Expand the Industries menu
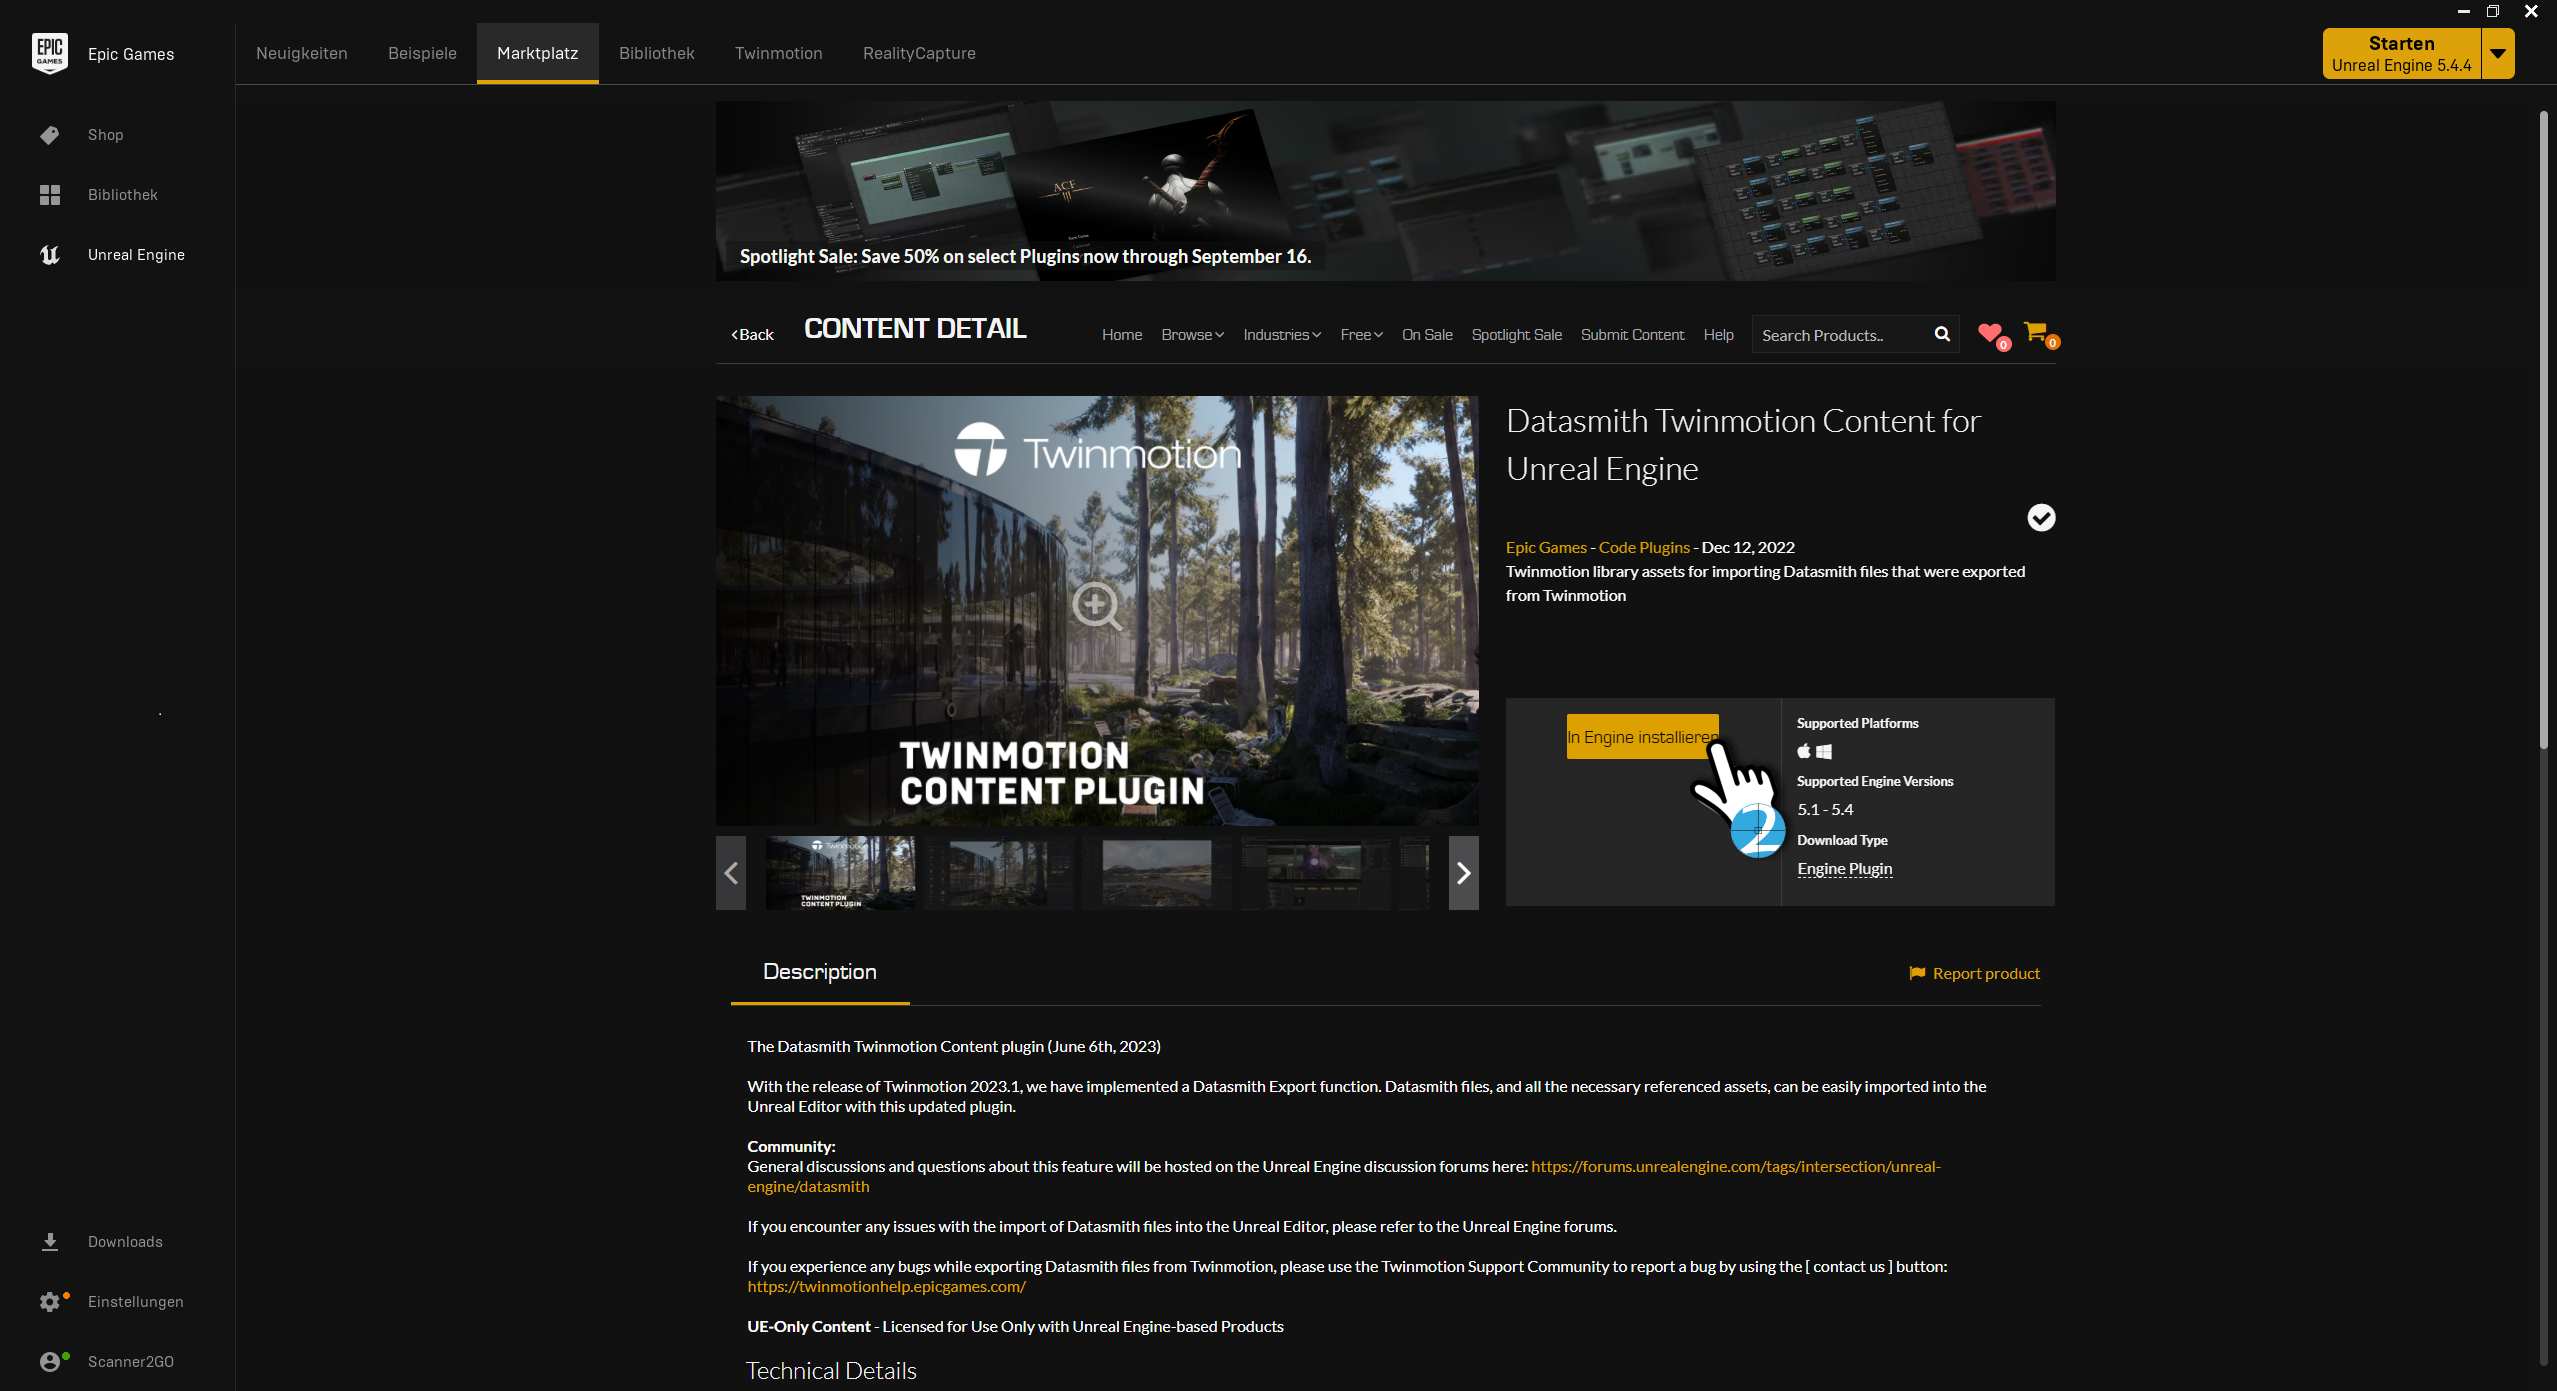The image size is (2557, 1391). pos(1282,335)
